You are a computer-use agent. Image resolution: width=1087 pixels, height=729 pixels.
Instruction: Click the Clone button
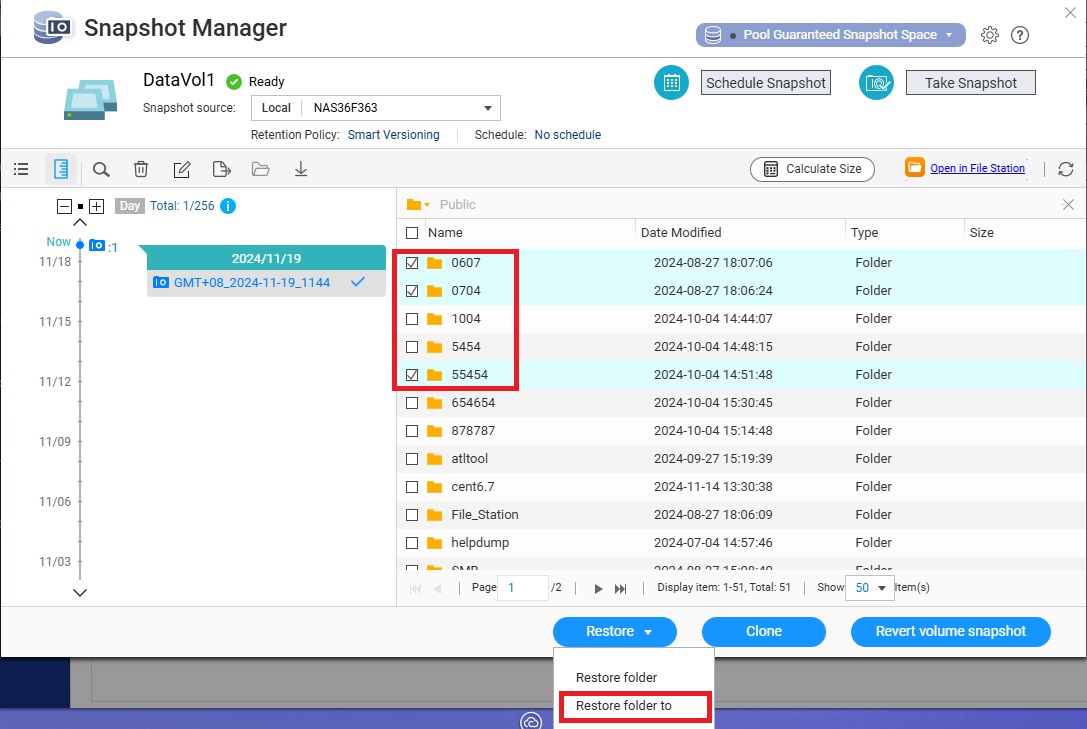(763, 631)
